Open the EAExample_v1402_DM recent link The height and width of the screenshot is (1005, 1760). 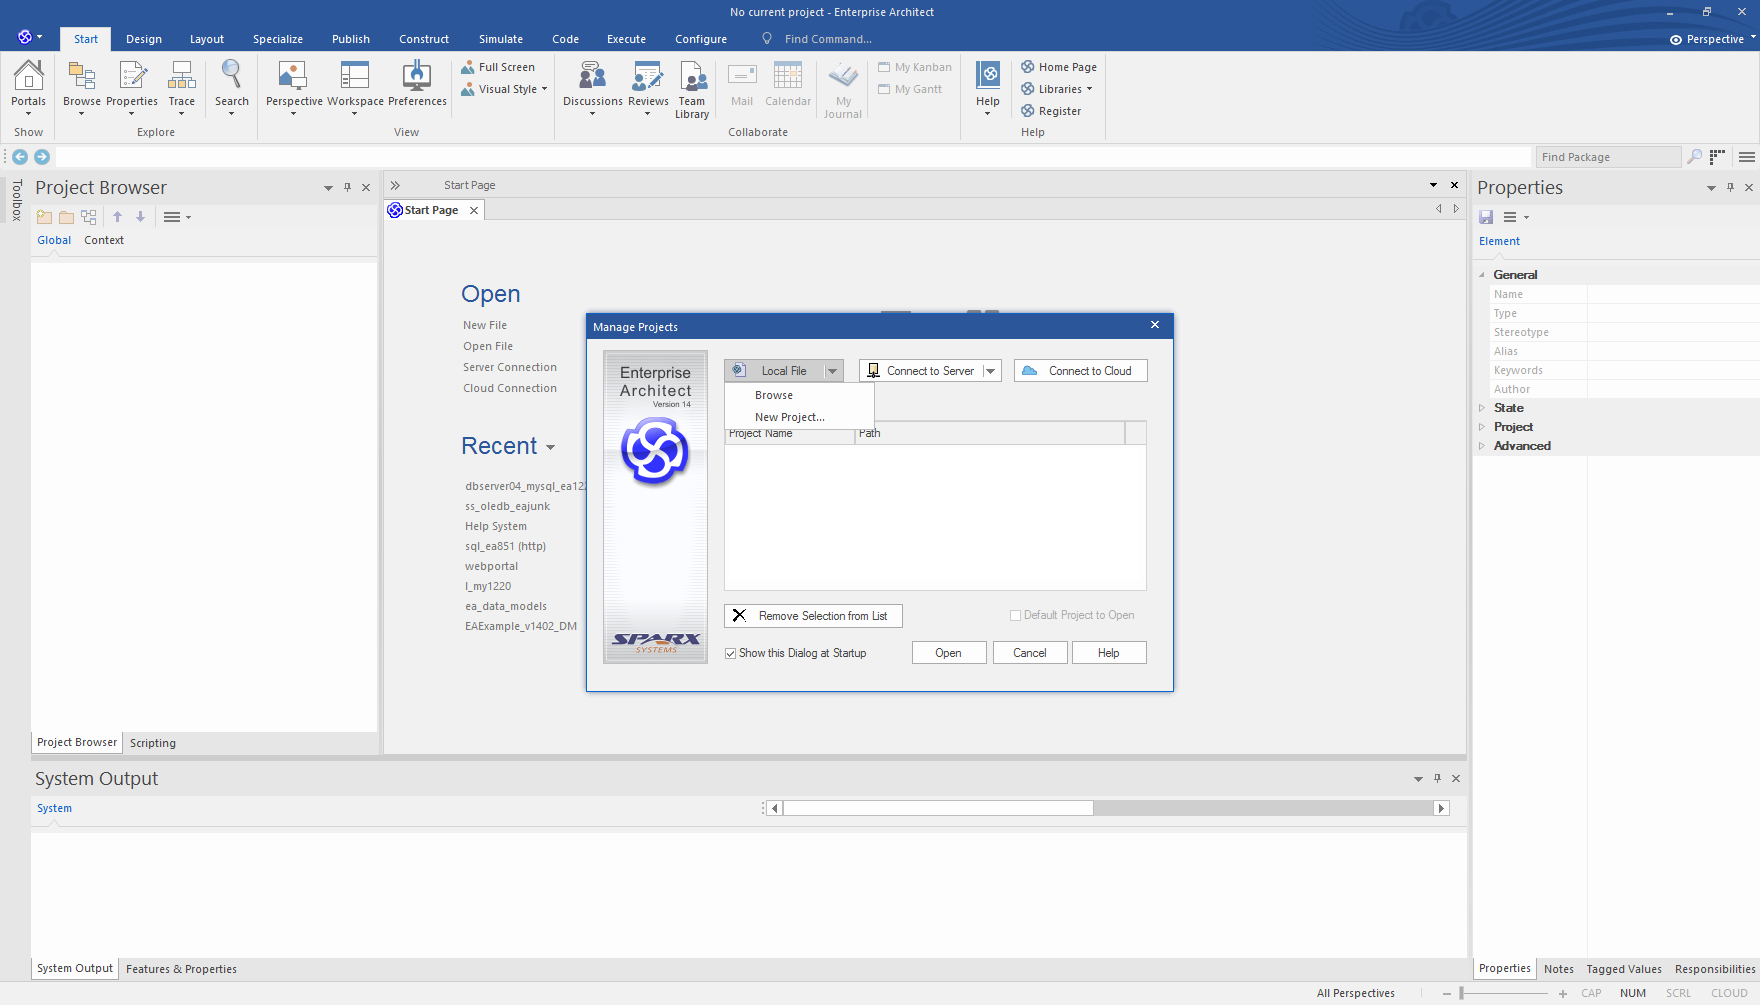click(521, 626)
